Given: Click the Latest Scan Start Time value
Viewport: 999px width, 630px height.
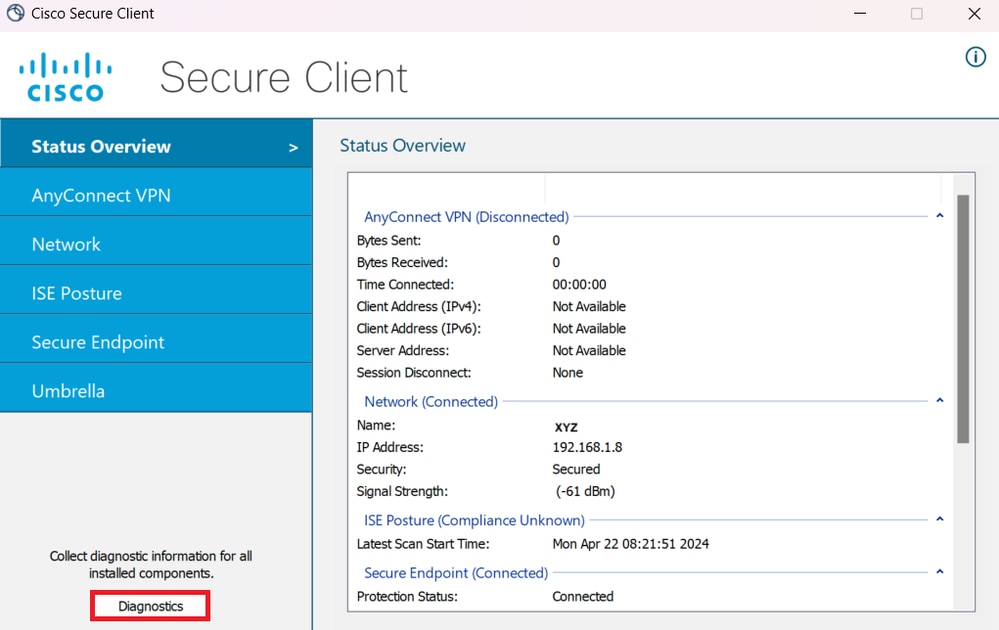Looking at the screenshot, I should coord(630,544).
